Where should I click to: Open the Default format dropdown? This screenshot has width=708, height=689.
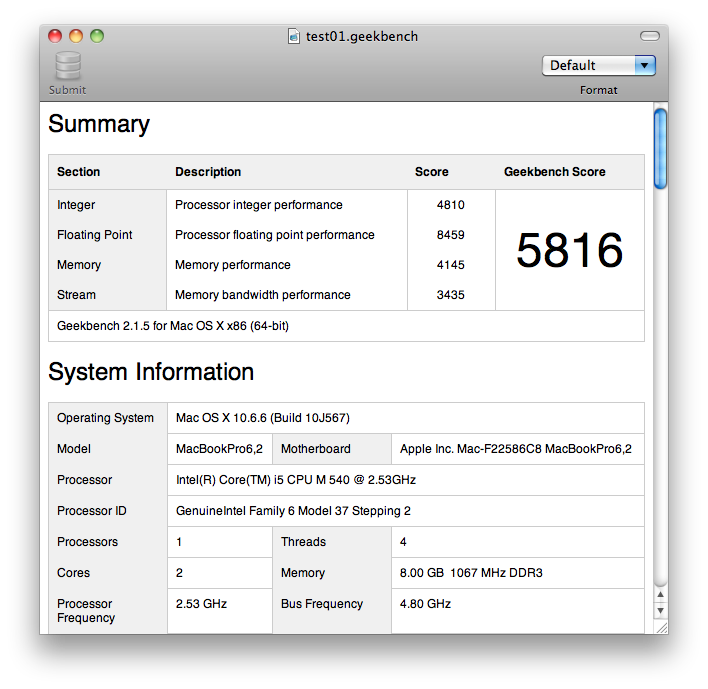(599, 65)
